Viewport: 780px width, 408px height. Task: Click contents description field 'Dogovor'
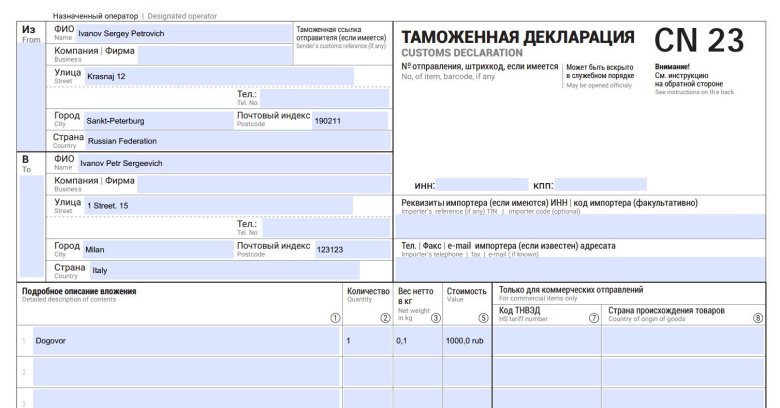(185, 341)
